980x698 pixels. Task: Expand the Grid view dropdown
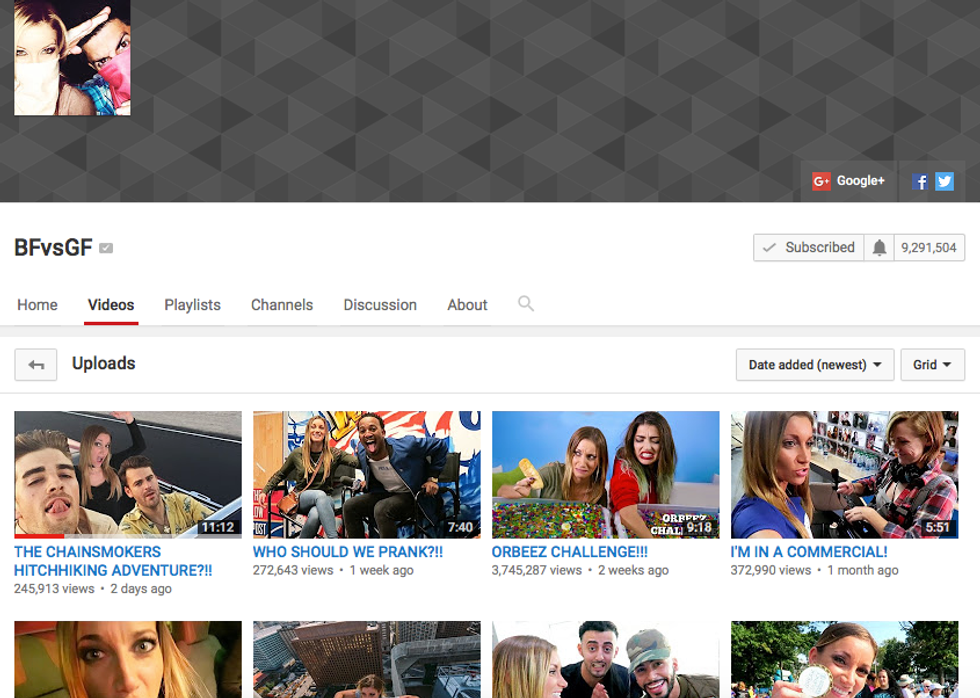pyautogui.click(x=932, y=365)
